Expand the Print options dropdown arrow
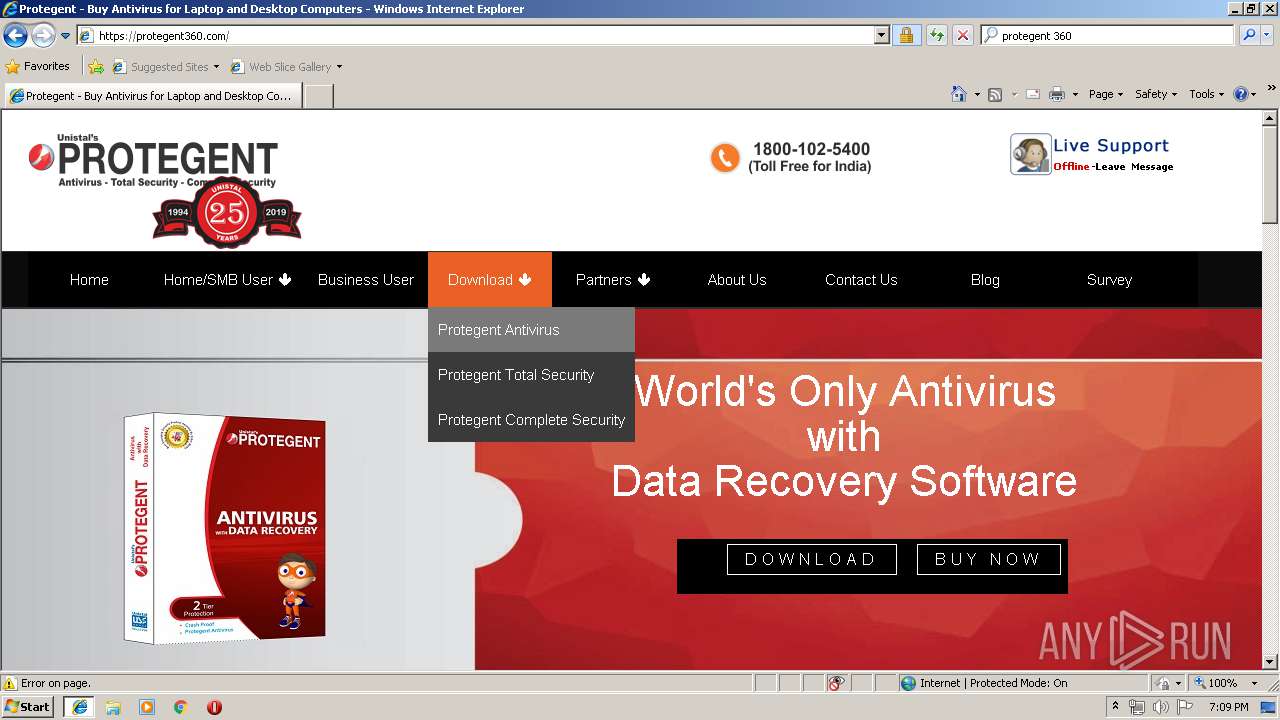1280x720 pixels. point(1075,94)
